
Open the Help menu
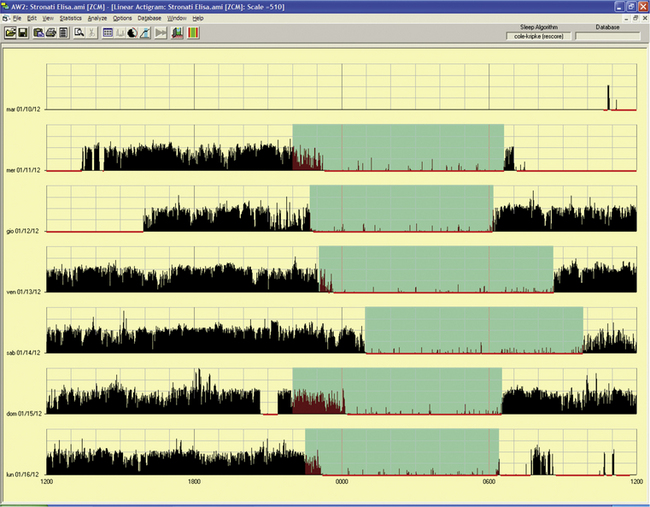[198, 18]
